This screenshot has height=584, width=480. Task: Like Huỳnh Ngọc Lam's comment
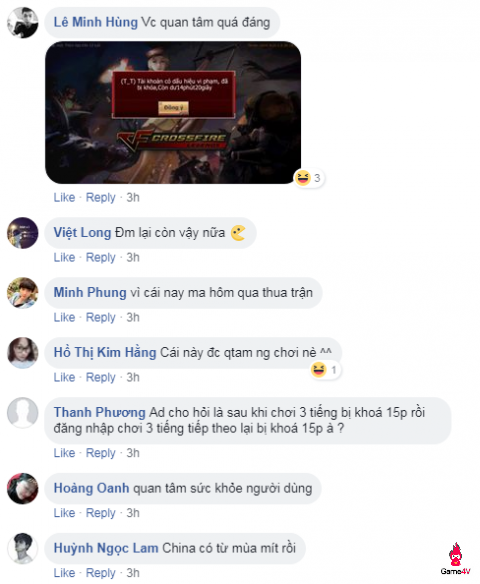(64, 573)
